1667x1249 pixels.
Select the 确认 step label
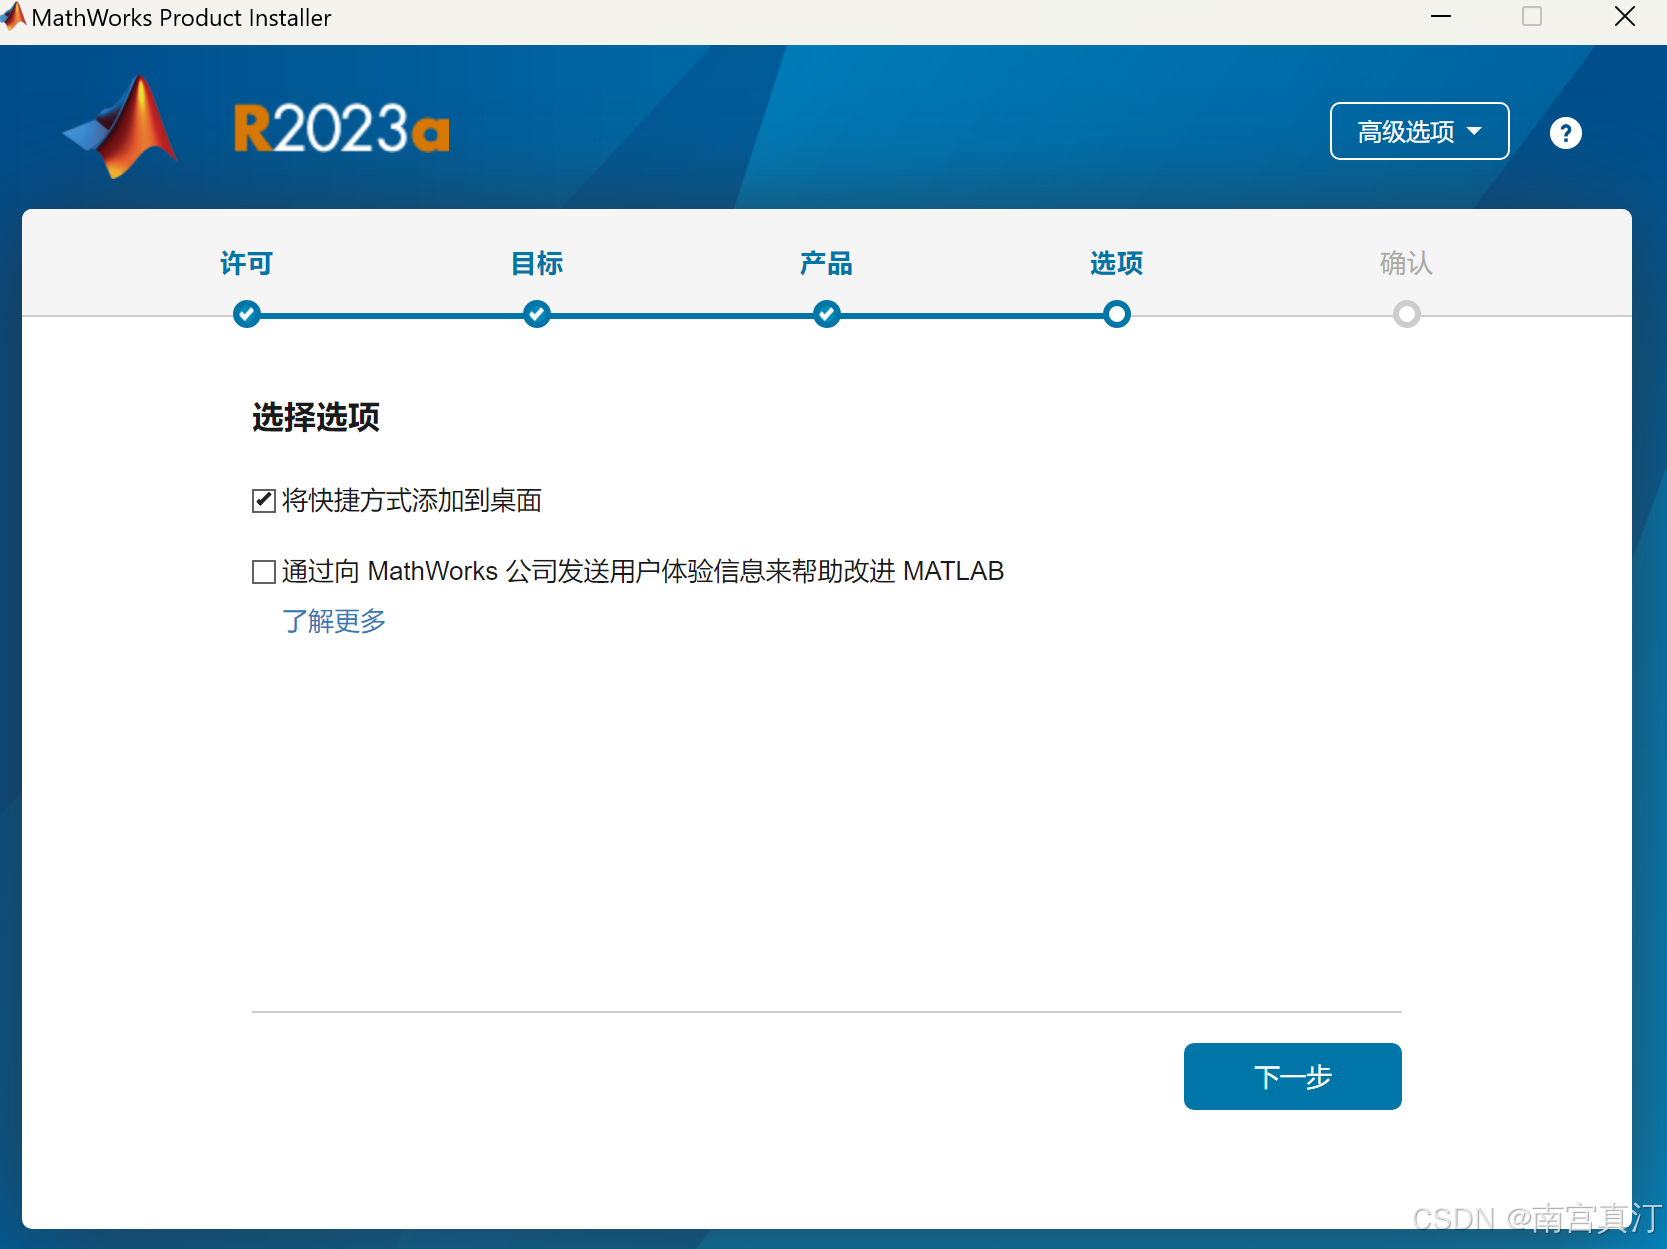(1406, 263)
